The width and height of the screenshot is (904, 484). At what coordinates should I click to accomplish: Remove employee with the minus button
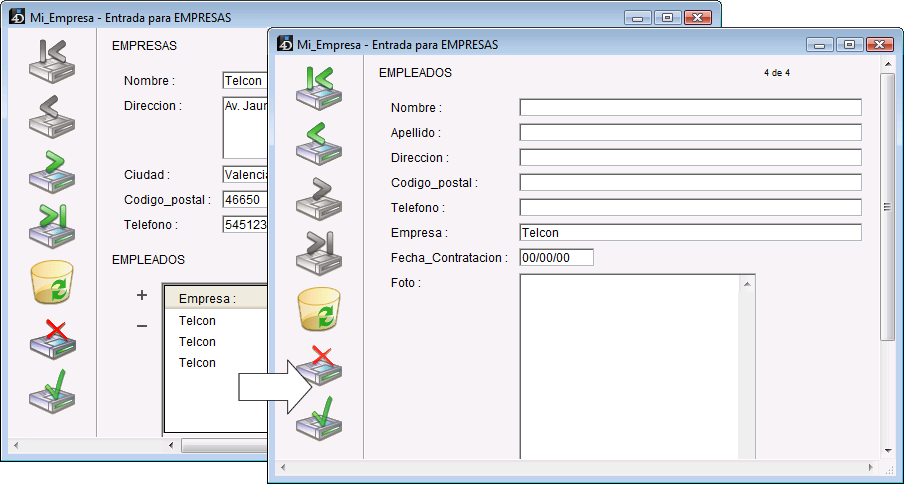142,326
